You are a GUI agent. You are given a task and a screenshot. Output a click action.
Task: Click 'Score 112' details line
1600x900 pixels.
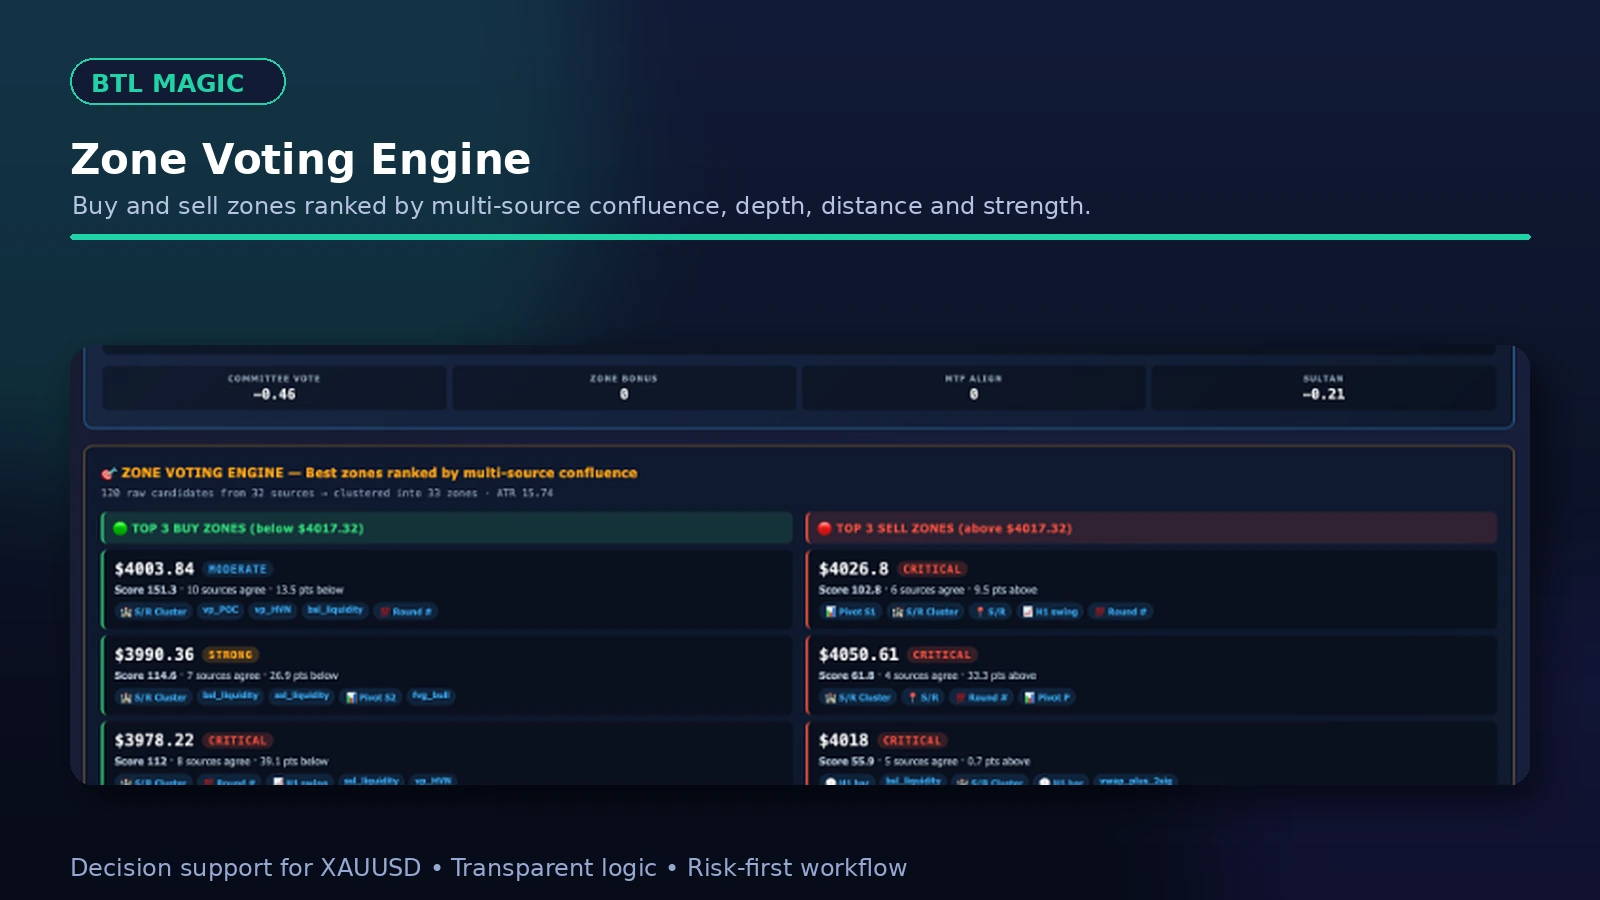click(x=221, y=762)
